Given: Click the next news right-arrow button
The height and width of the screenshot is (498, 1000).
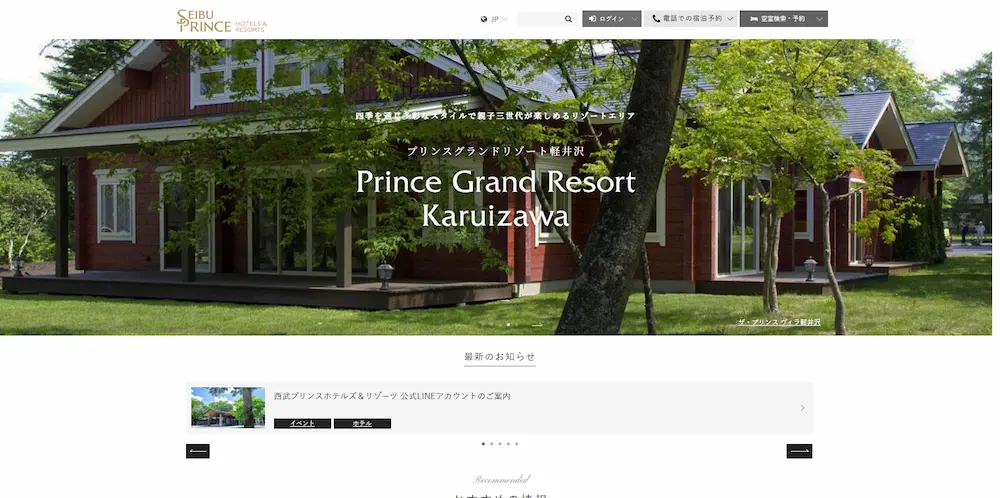Looking at the screenshot, I should (799, 451).
